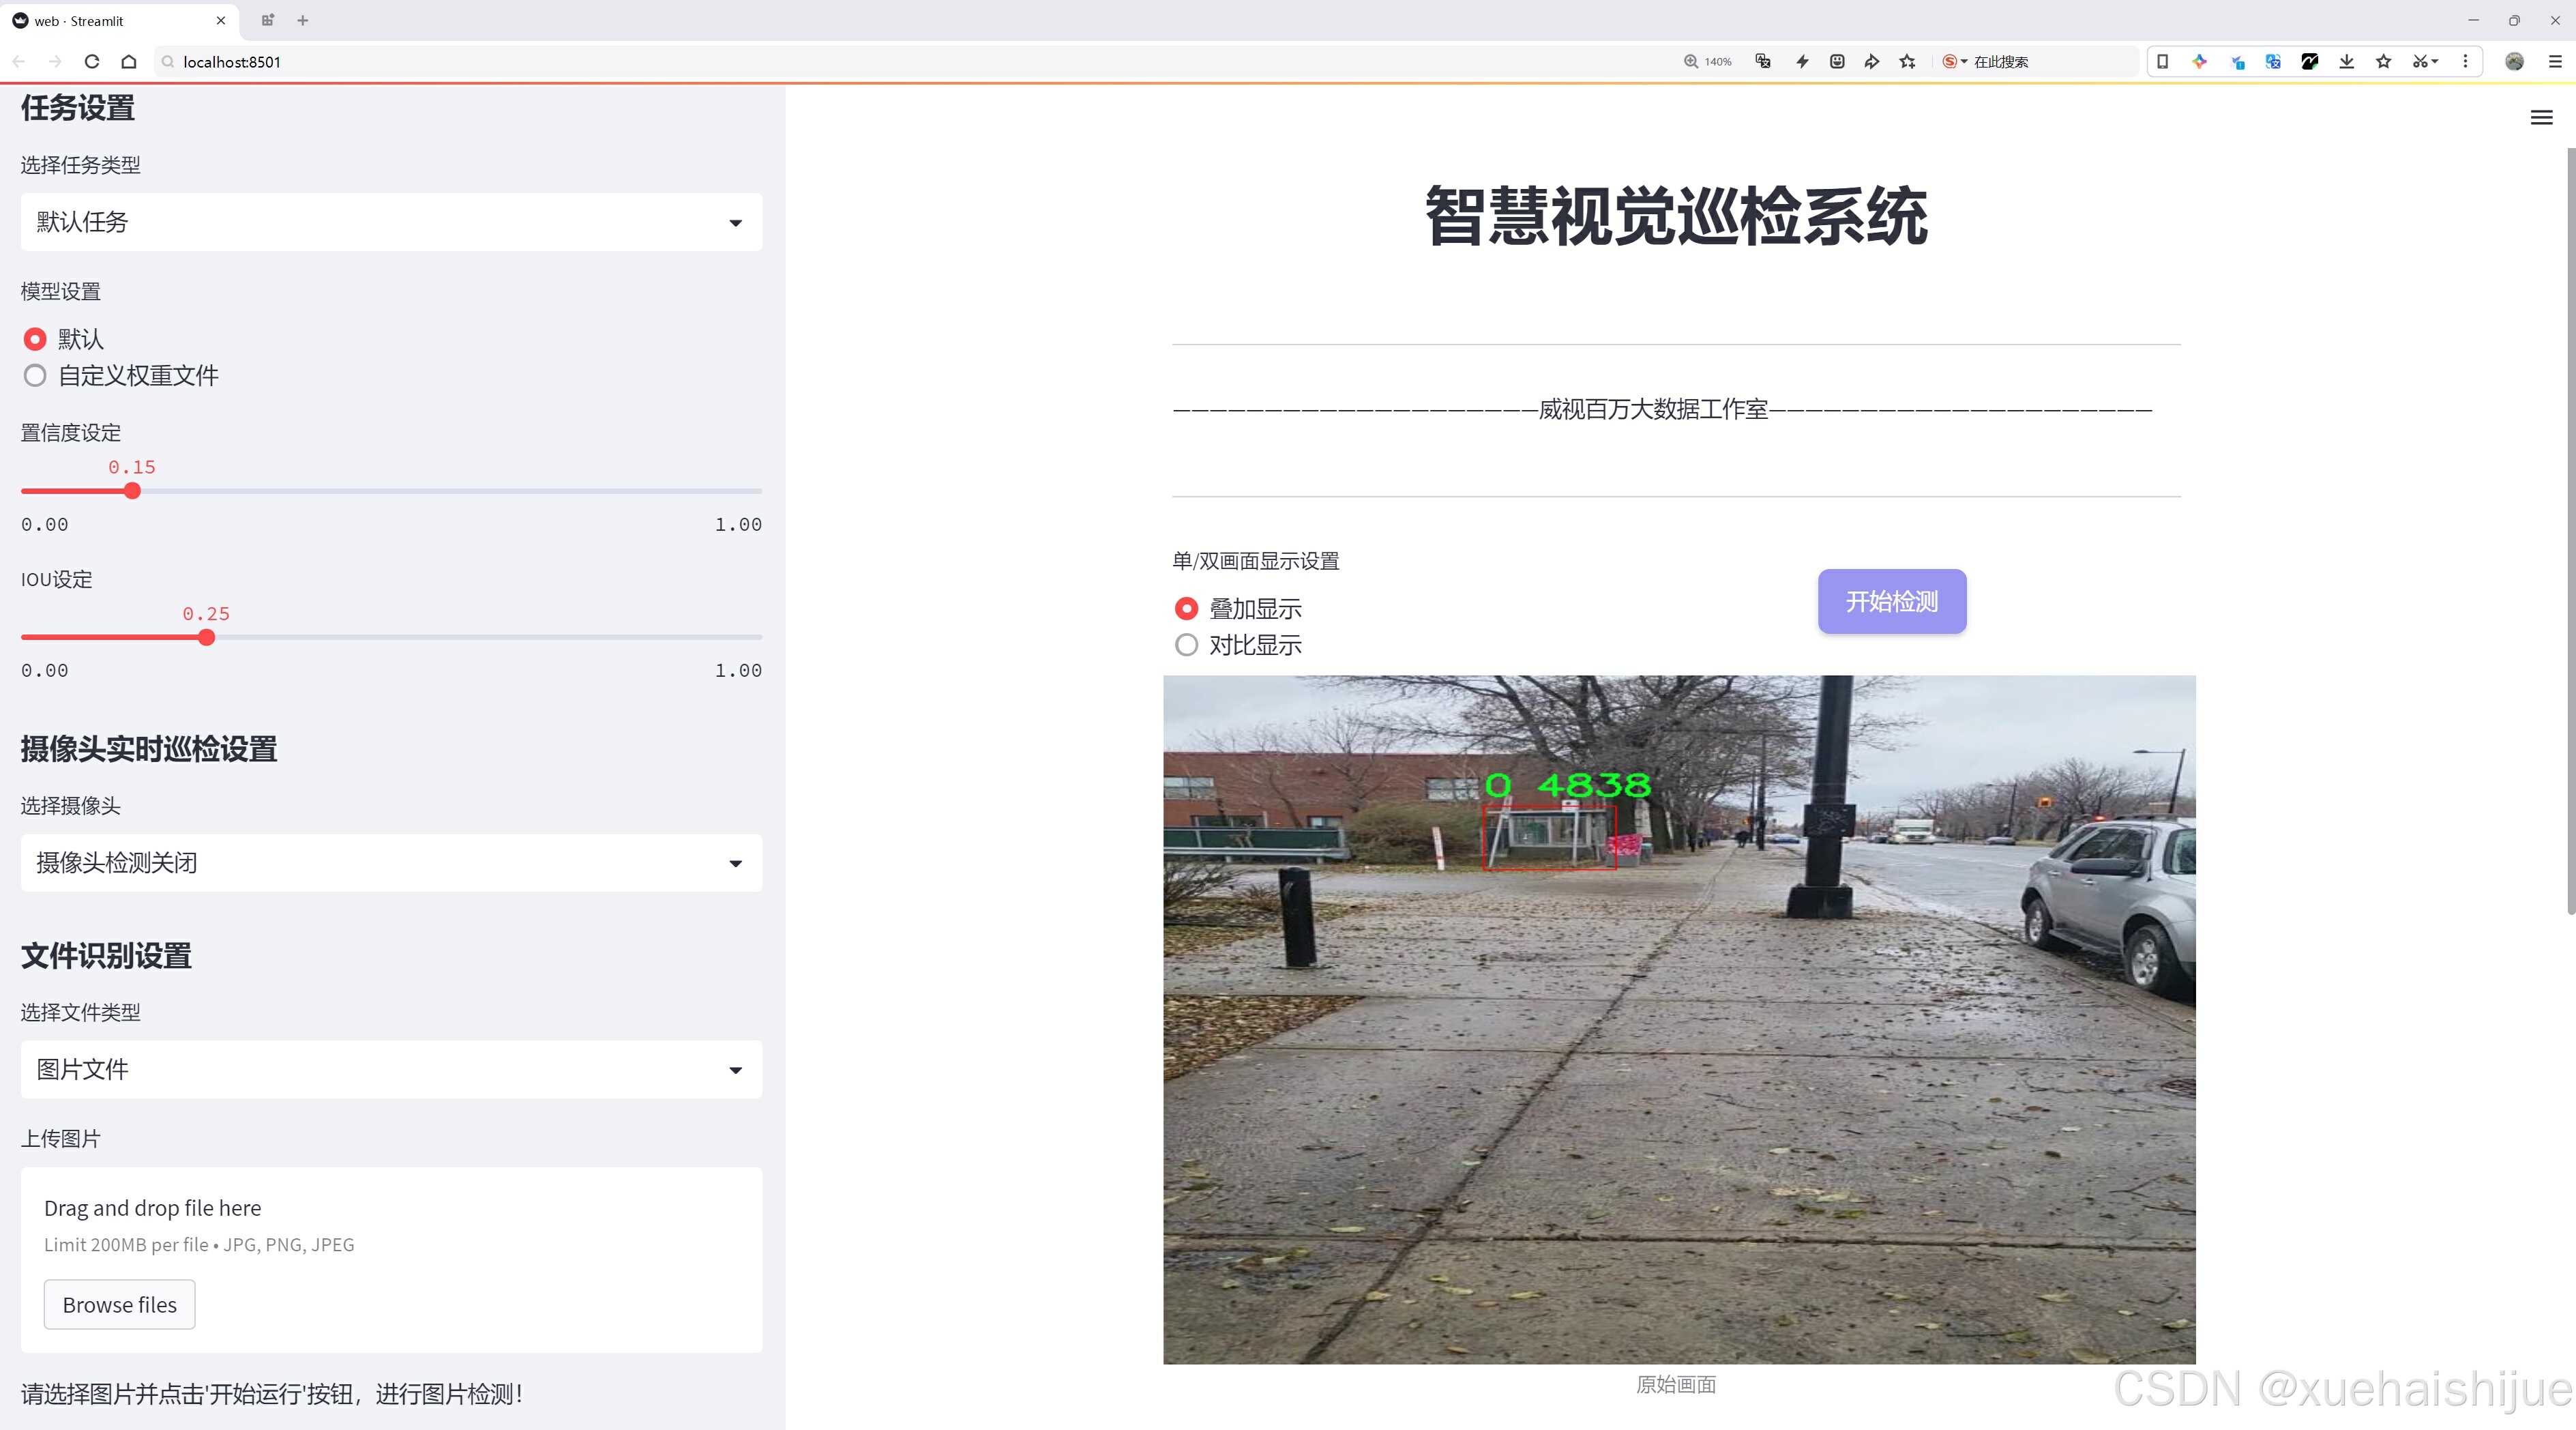This screenshot has height=1430, width=2576.
Task: Click the add-to-favorites star icon in address bar
Action: 1908,62
